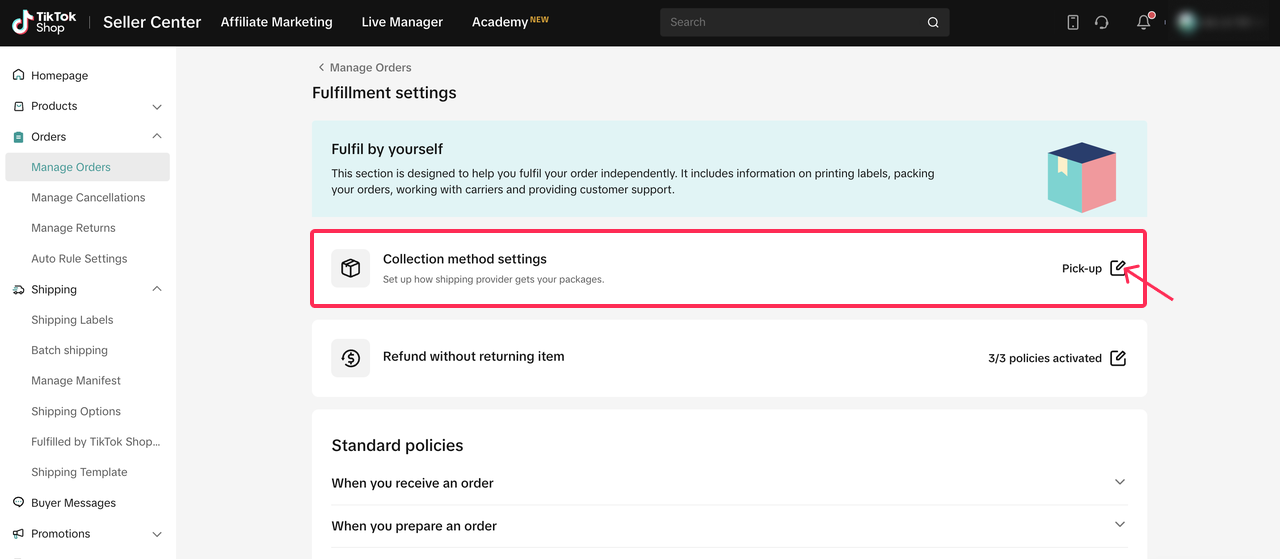Edit the Refund without returning item policies

[x=1118, y=358]
